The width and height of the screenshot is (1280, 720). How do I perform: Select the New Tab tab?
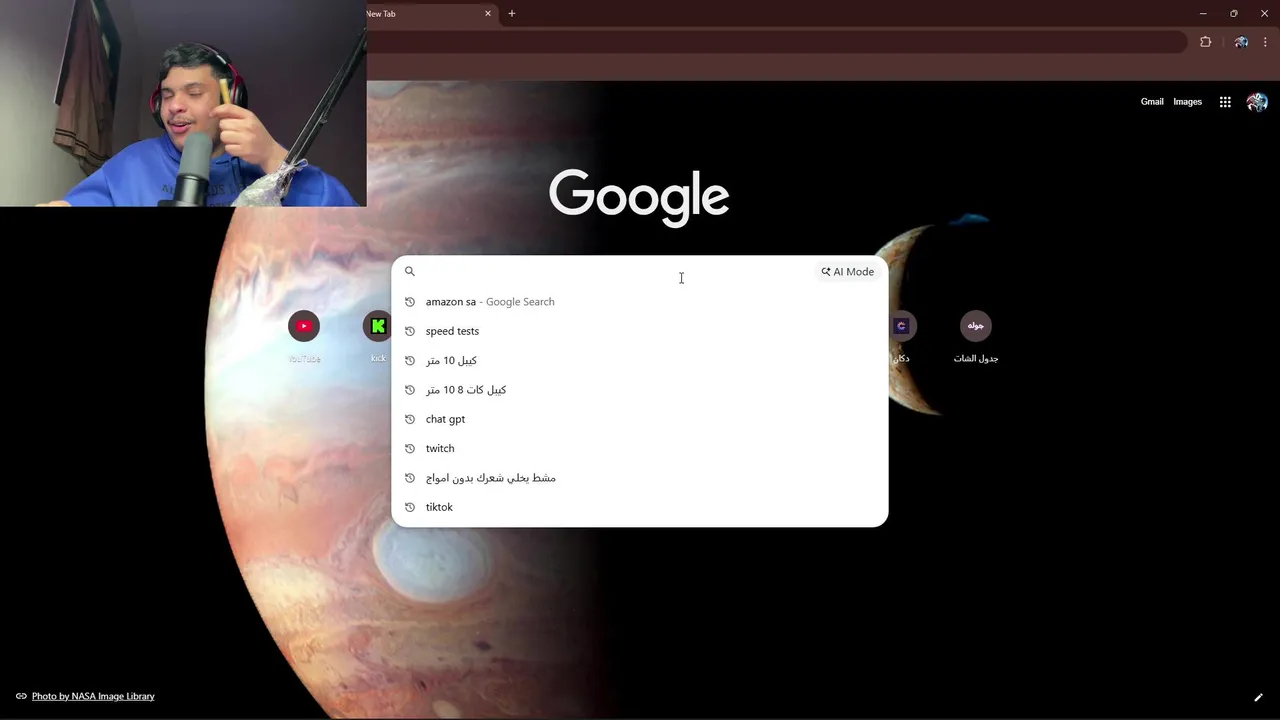(425, 13)
